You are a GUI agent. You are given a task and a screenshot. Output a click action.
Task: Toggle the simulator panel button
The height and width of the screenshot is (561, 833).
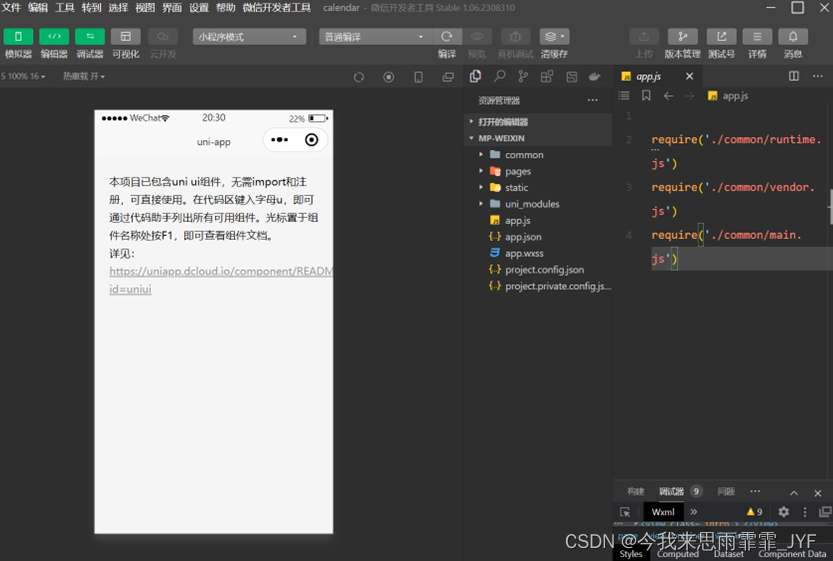[18, 37]
